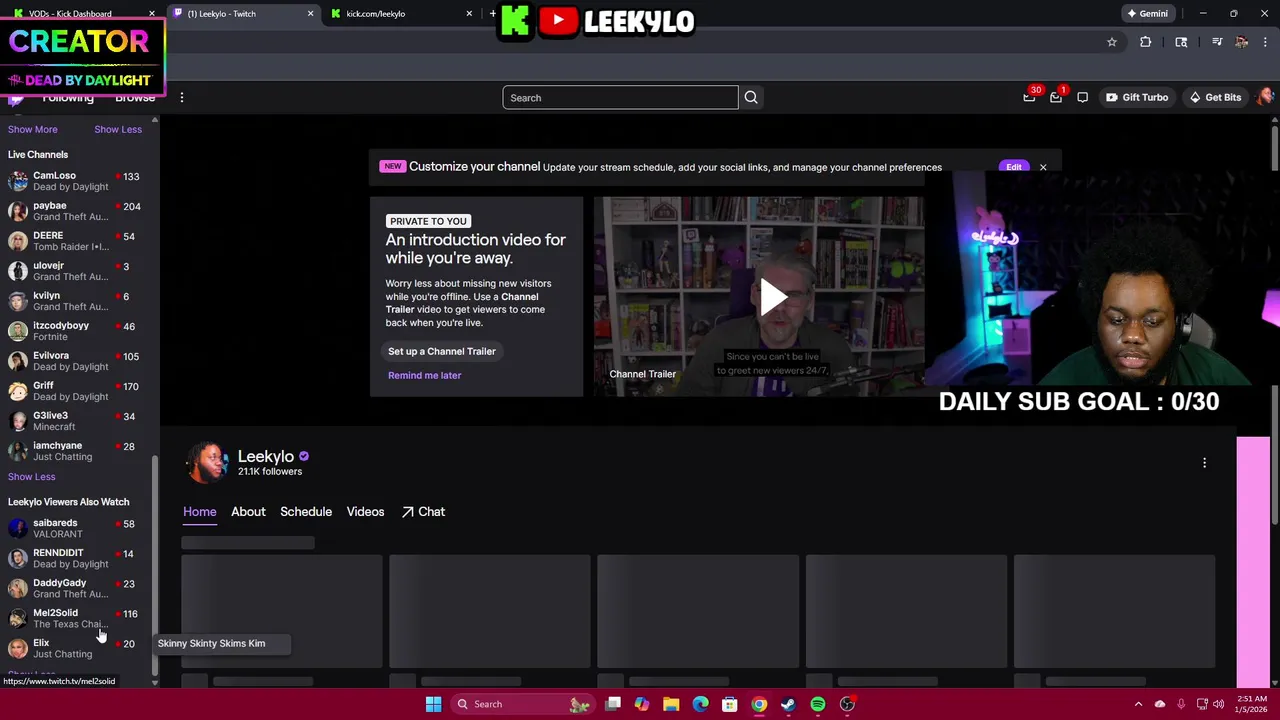
Task: Click Leekylo channel avatar
Action: (x=207, y=463)
